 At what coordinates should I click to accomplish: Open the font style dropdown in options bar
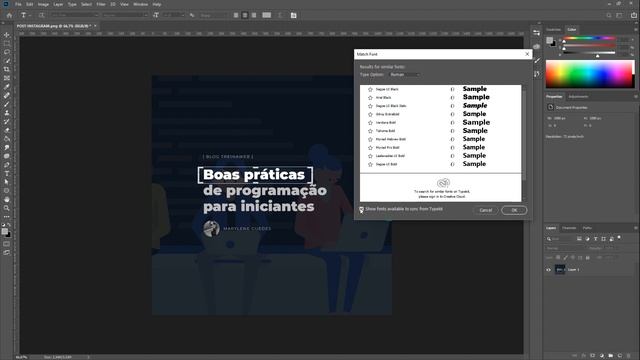click(x=125, y=15)
